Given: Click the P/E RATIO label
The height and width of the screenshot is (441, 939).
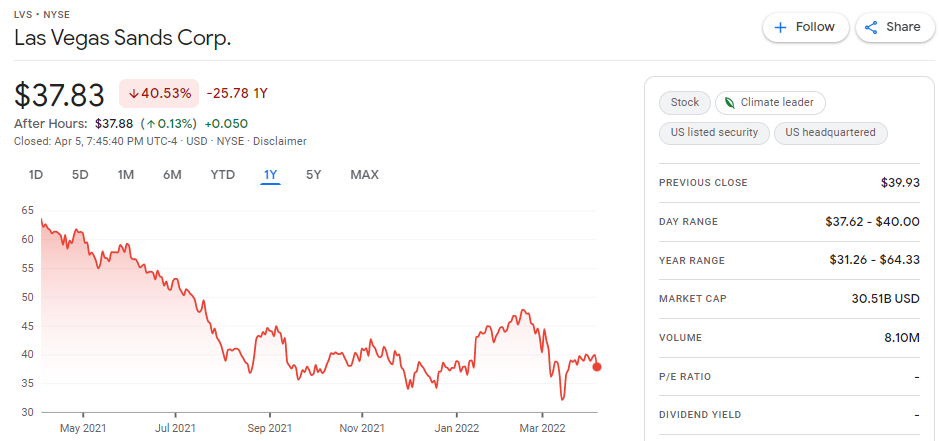Looking at the screenshot, I should (x=685, y=377).
